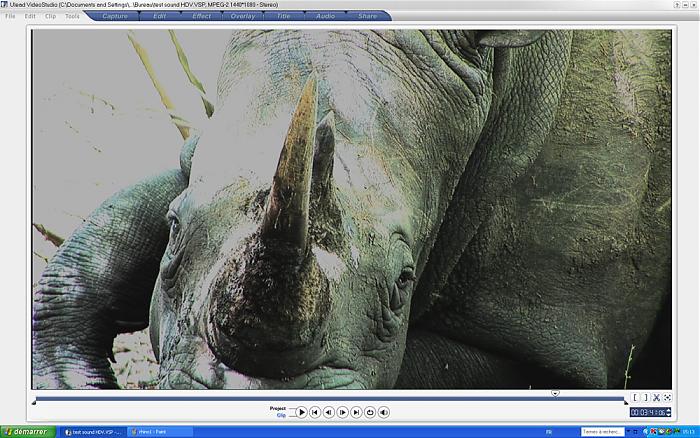Click the left trim handle on the scrub bar
Viewport: 700px width, 438px height.
(x=34, y=403)
